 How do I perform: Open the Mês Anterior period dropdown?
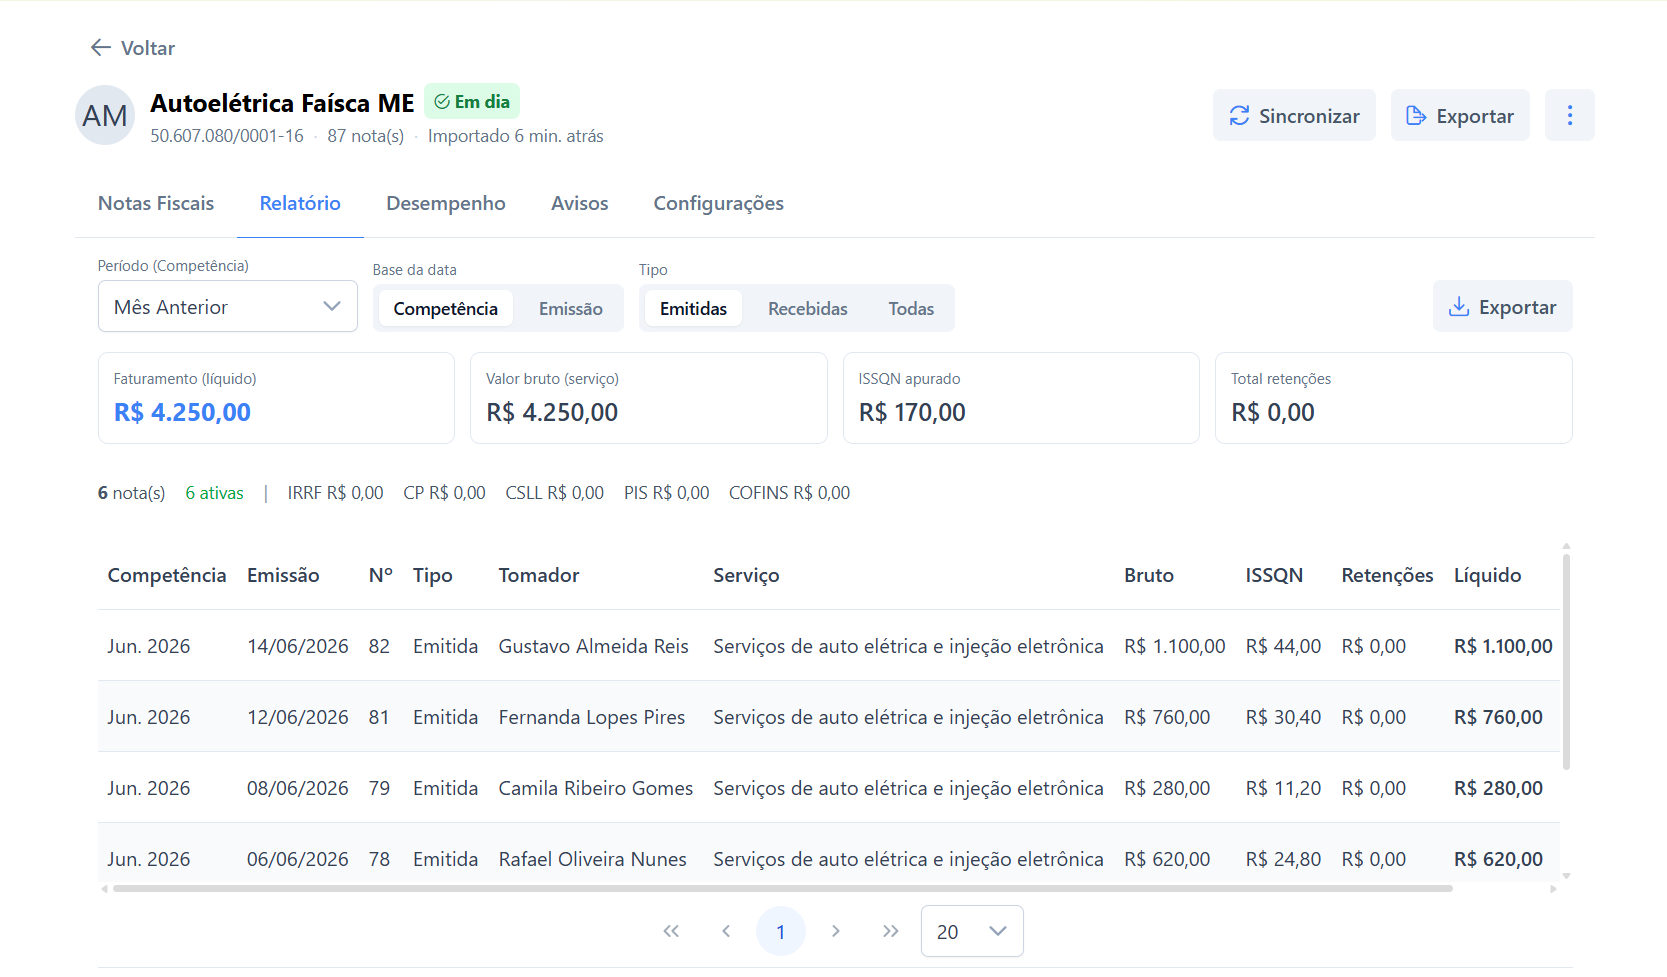pos(227,306)
